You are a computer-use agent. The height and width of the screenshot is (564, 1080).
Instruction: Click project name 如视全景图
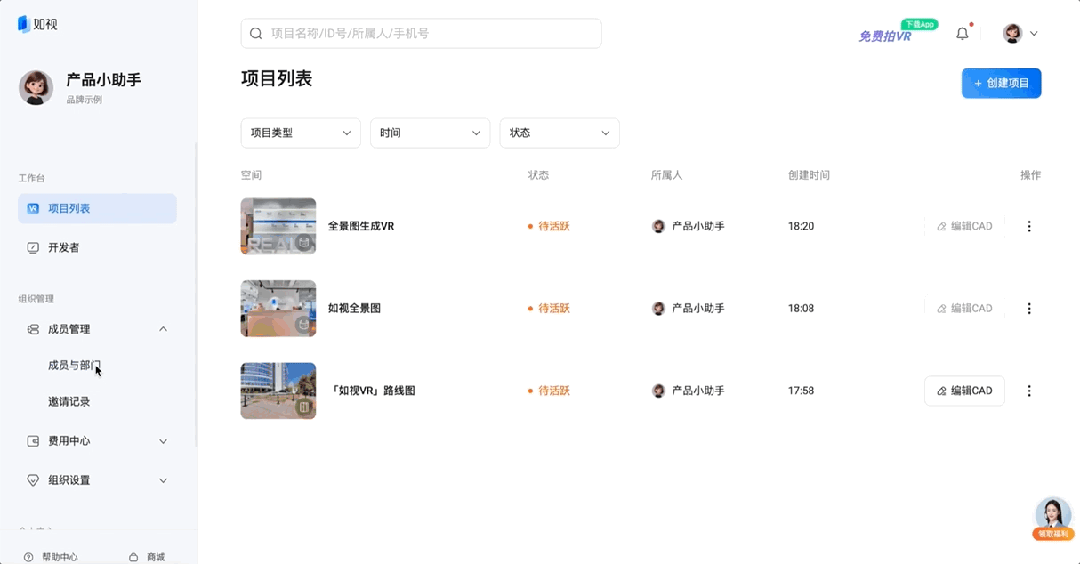354,308
